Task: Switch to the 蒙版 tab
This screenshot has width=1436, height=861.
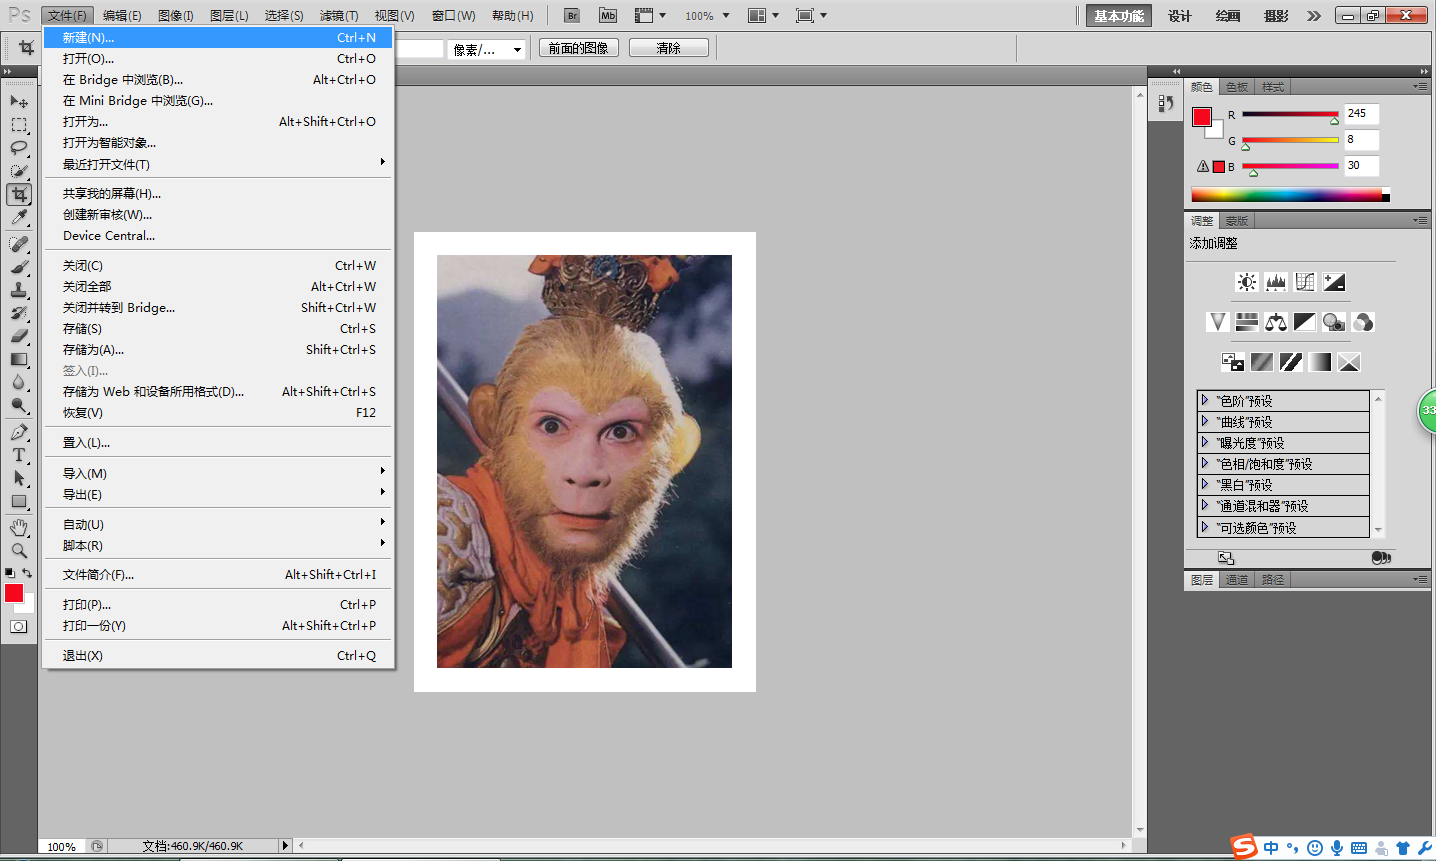Action: click(x=1237, y=221)
